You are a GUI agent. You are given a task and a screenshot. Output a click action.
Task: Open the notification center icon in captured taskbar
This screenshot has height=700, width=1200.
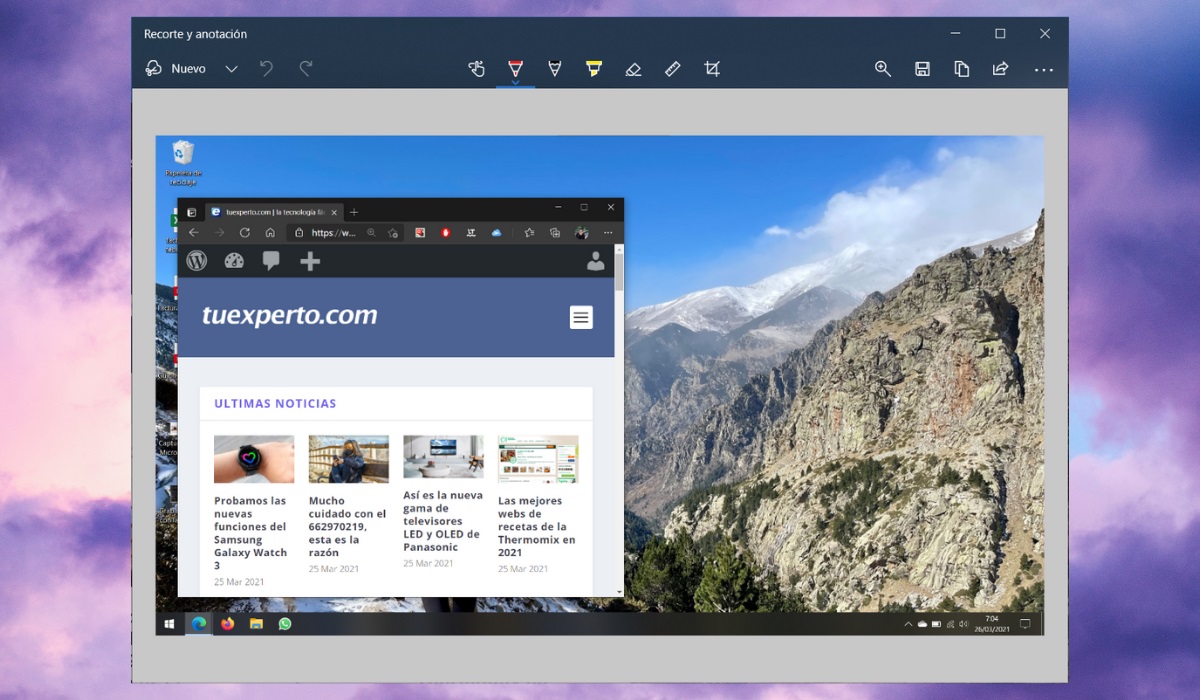click(x=1024, y=624)
